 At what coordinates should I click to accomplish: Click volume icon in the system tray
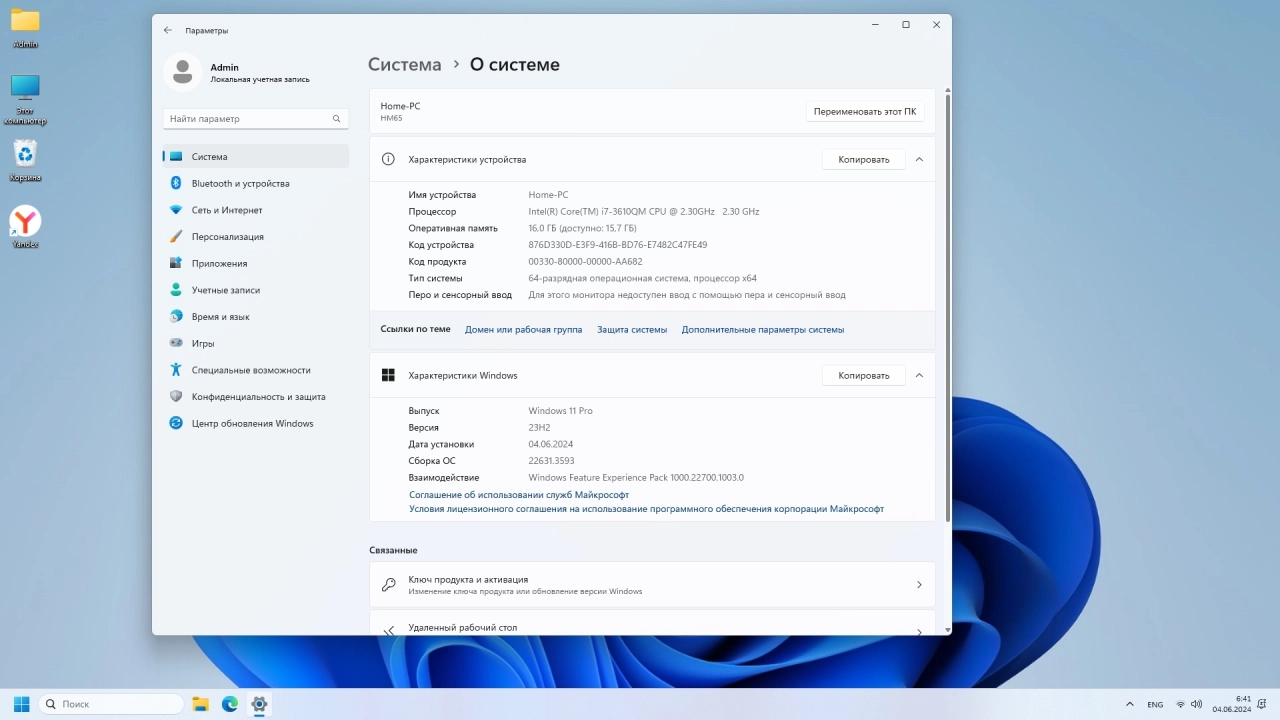1196,705
